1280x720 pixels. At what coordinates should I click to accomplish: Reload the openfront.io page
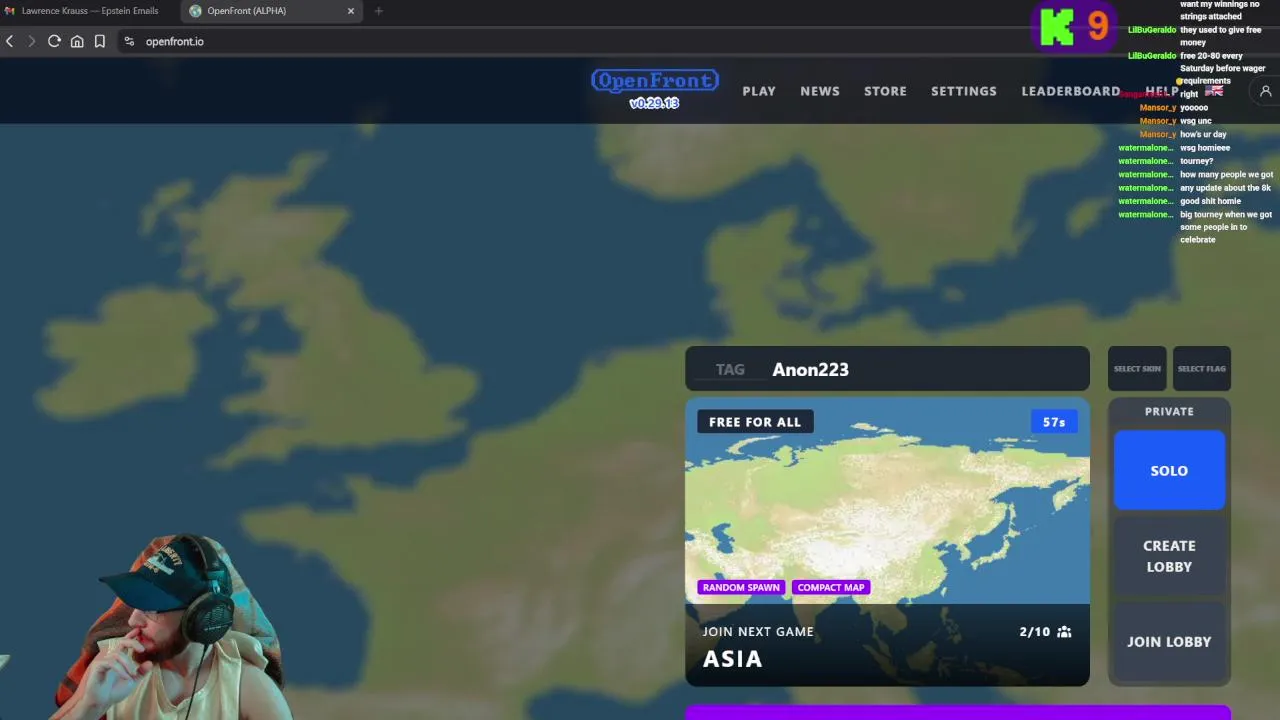(x=54, y=41)
